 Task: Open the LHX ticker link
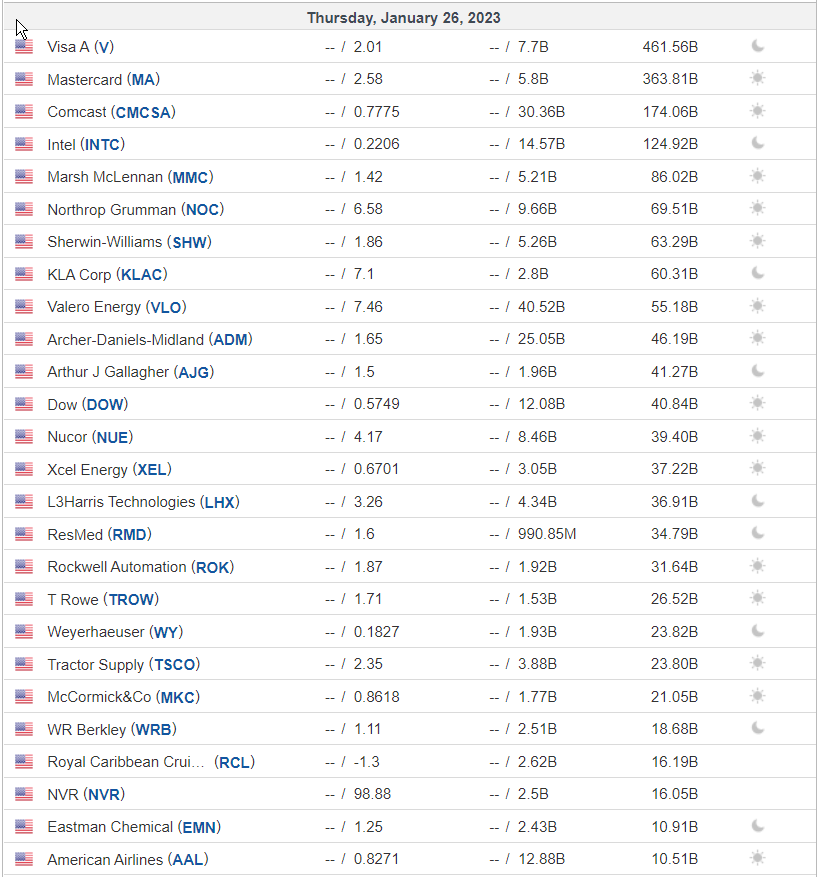tap(219, 502)
